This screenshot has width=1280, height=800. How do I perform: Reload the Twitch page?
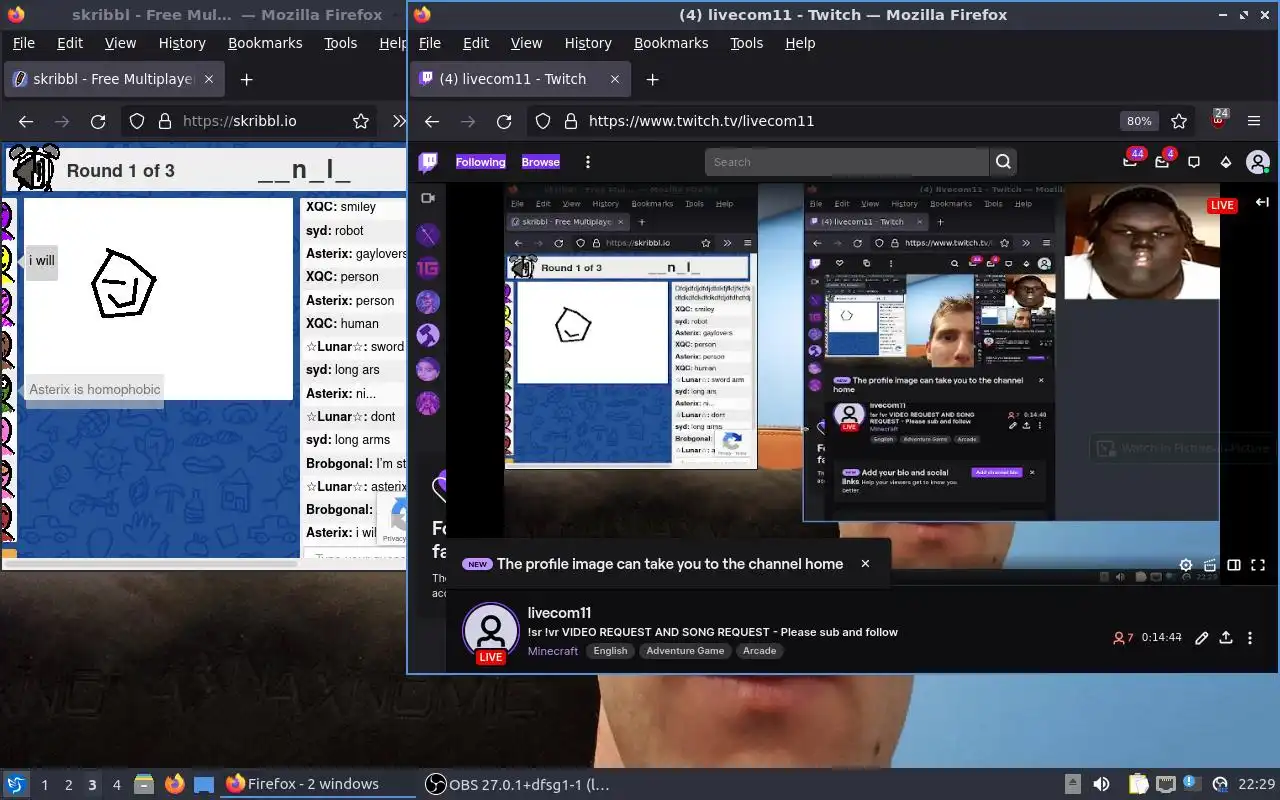(x=504, y=121)
